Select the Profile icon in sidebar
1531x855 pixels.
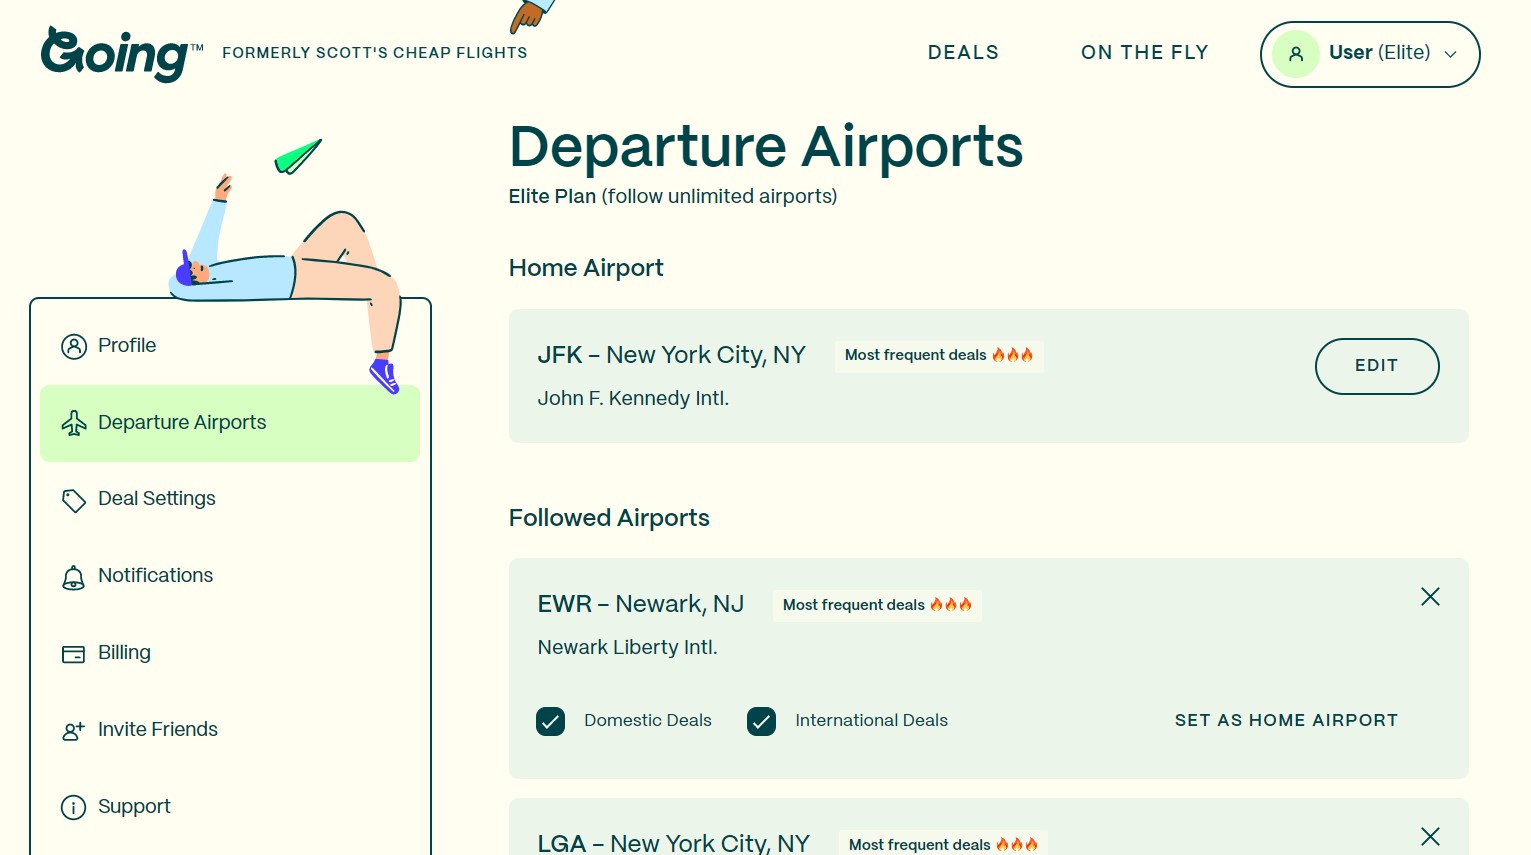pos(74,346)
